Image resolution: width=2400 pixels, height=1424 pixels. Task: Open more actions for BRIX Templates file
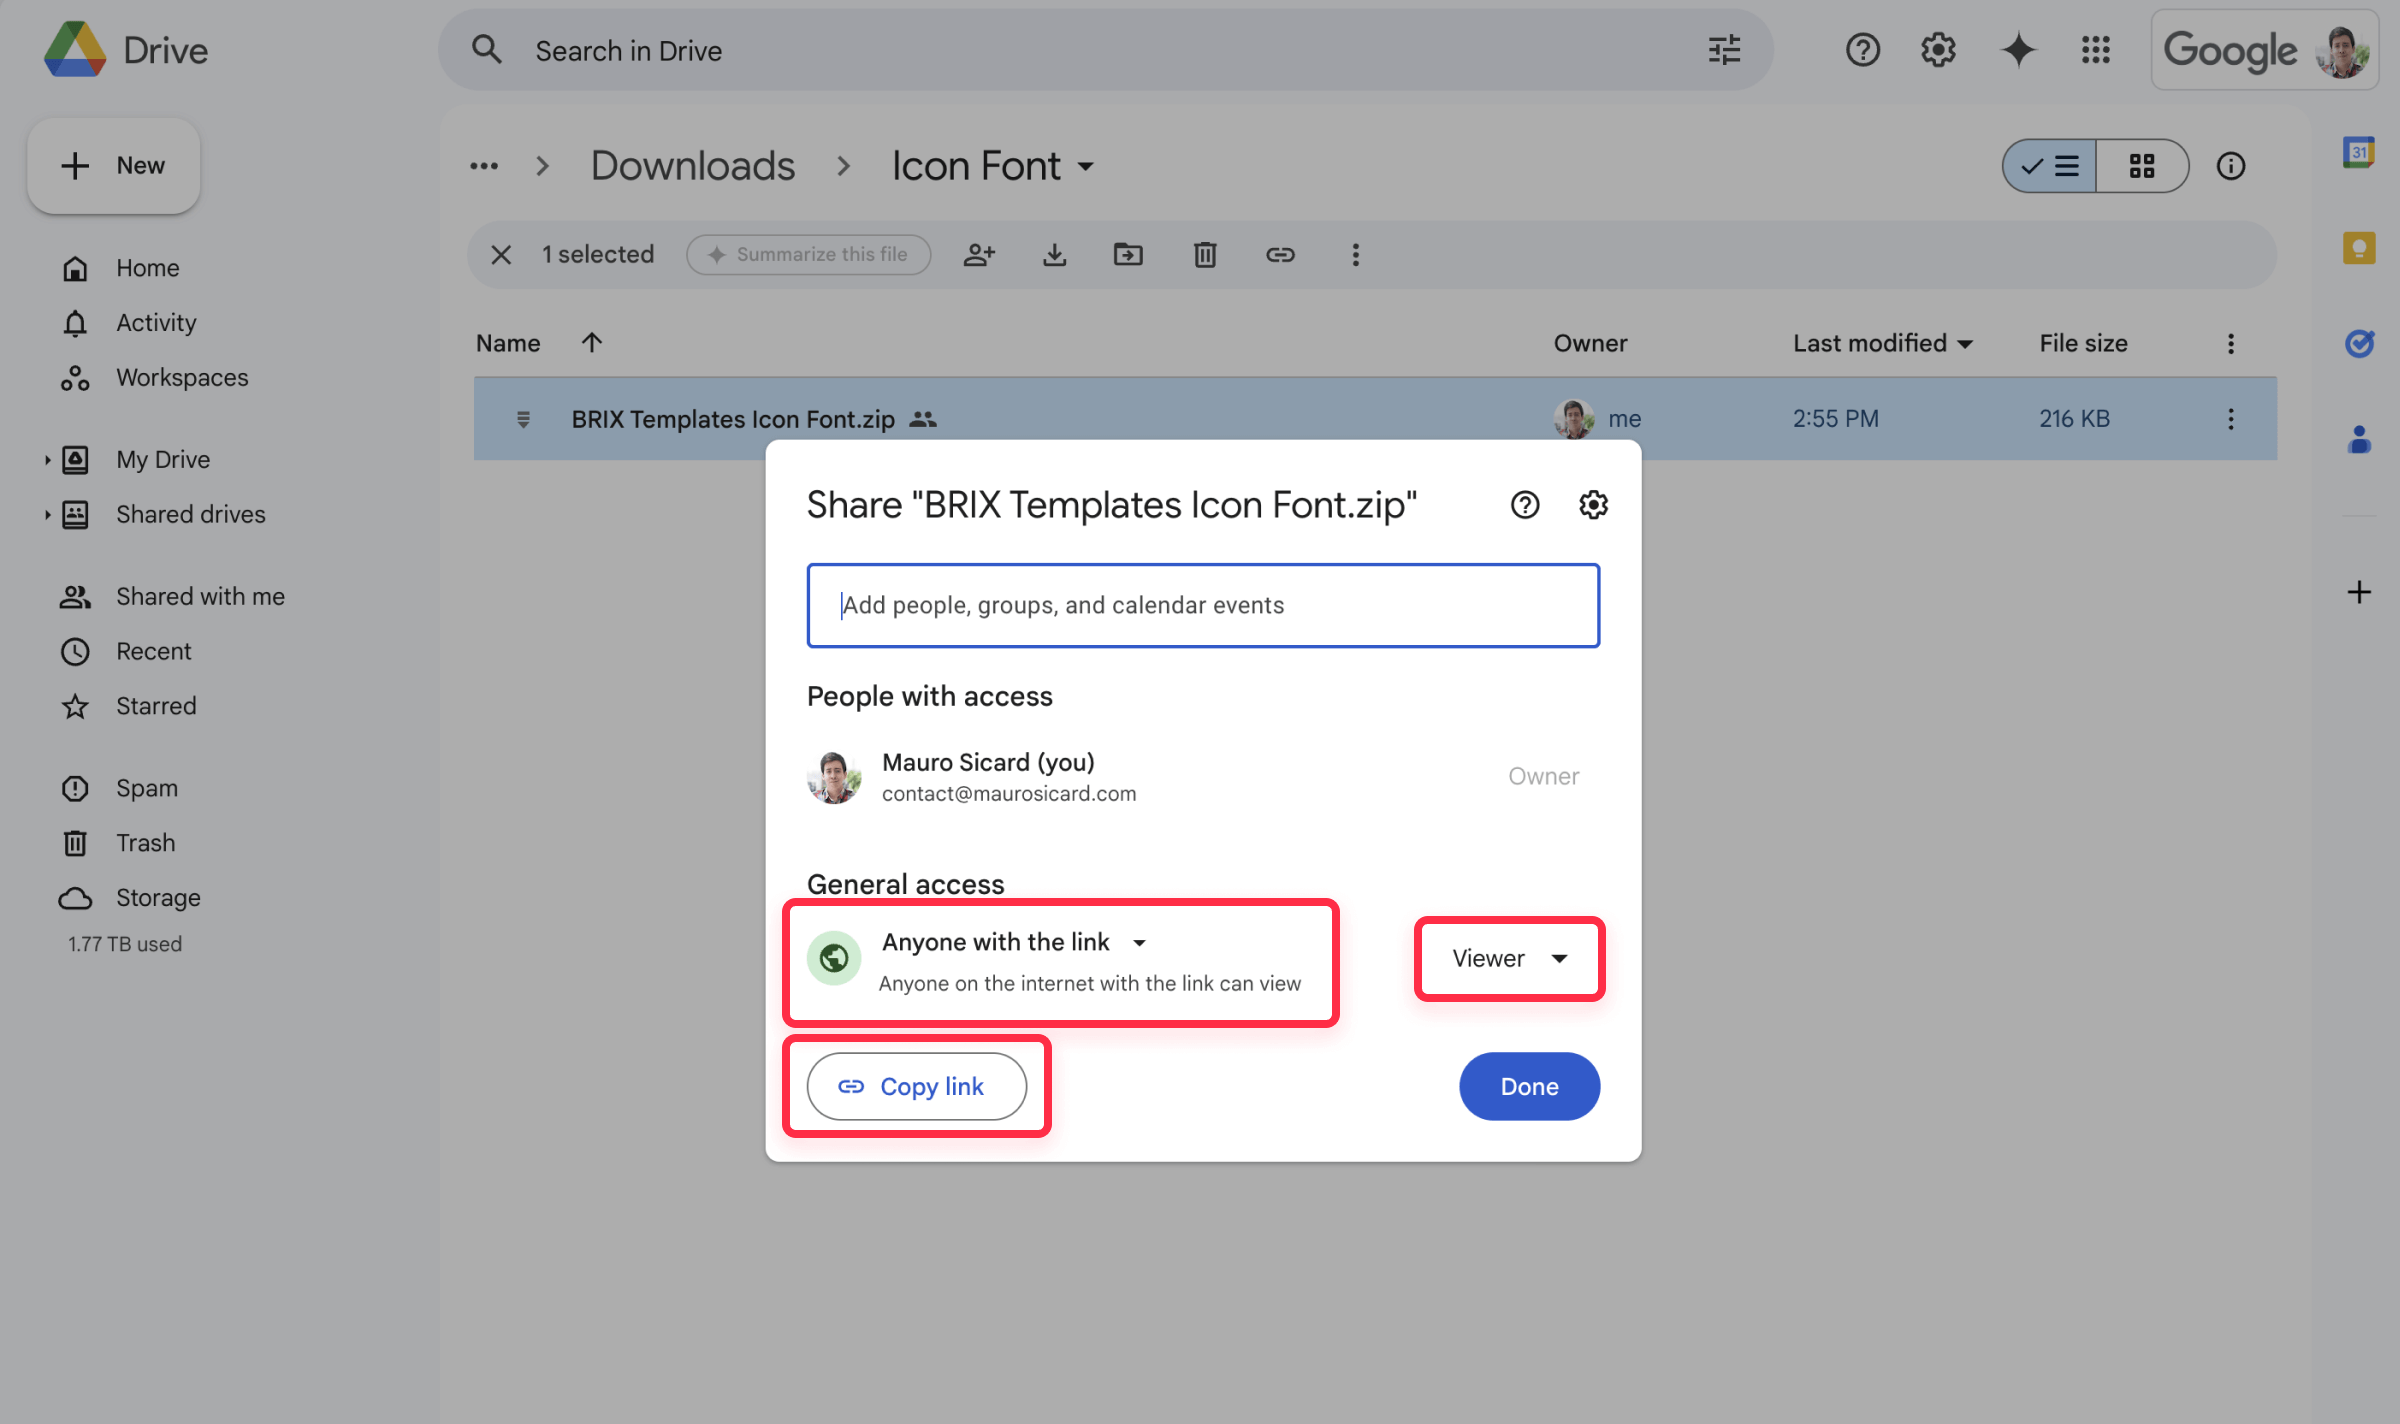pyautogui.click(x=2230, y=419)
